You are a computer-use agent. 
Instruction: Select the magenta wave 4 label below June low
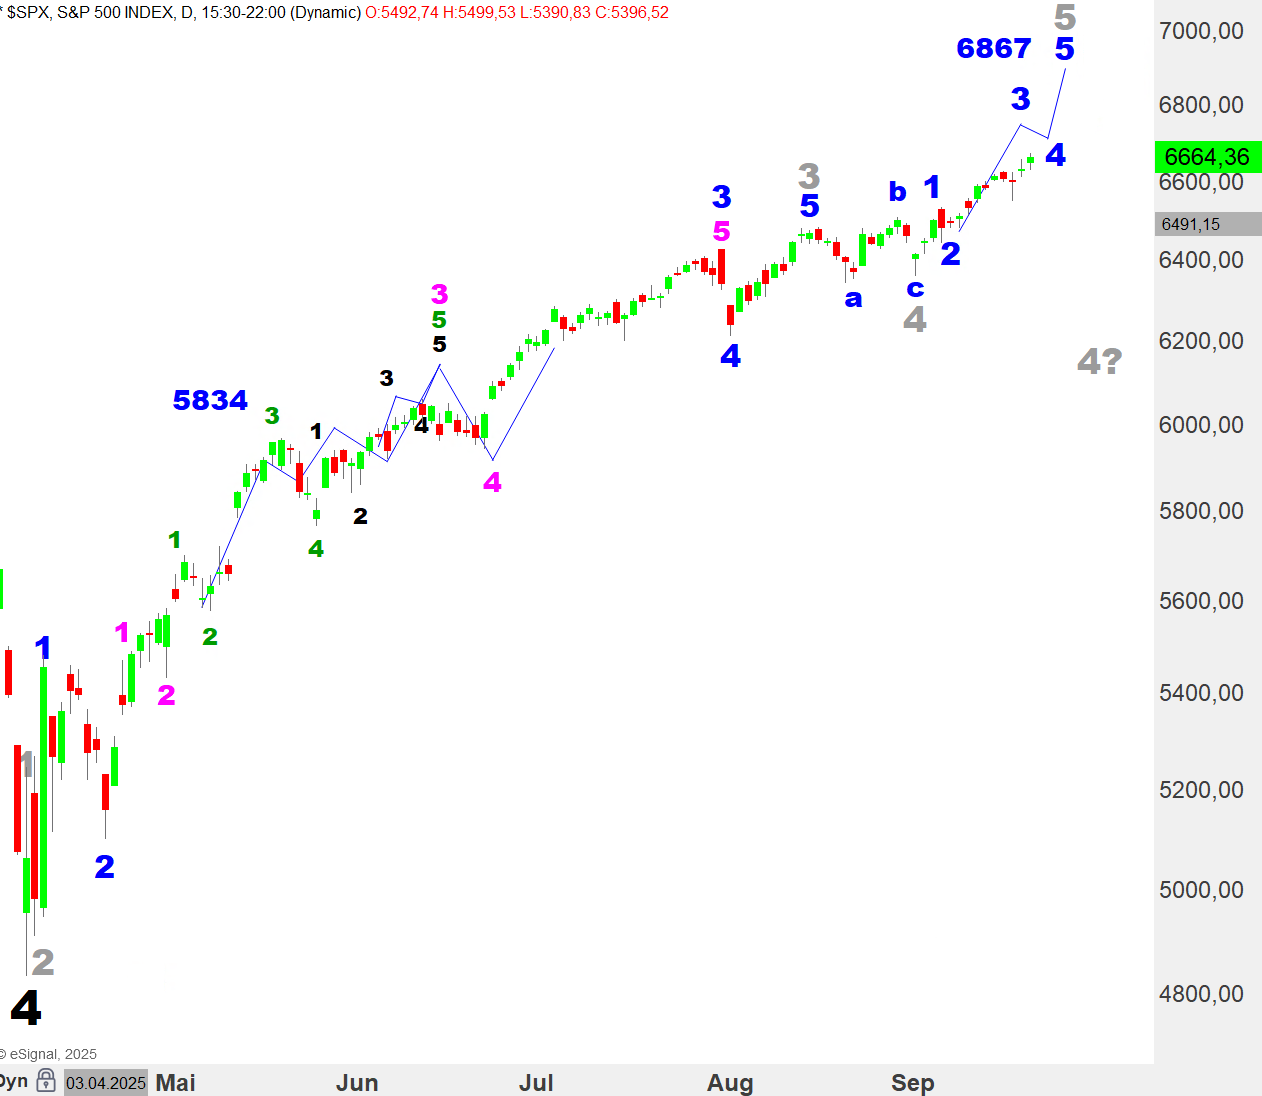click(492, 483)
